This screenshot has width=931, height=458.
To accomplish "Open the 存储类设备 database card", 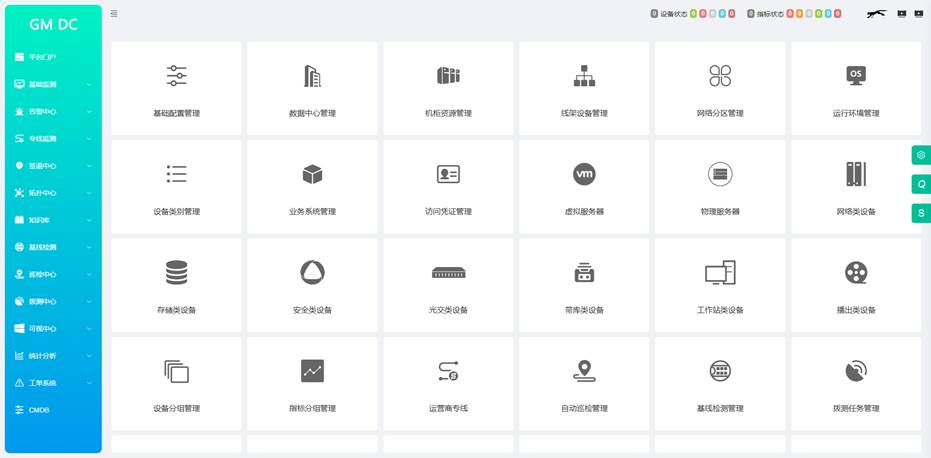I will click(176, 286).
